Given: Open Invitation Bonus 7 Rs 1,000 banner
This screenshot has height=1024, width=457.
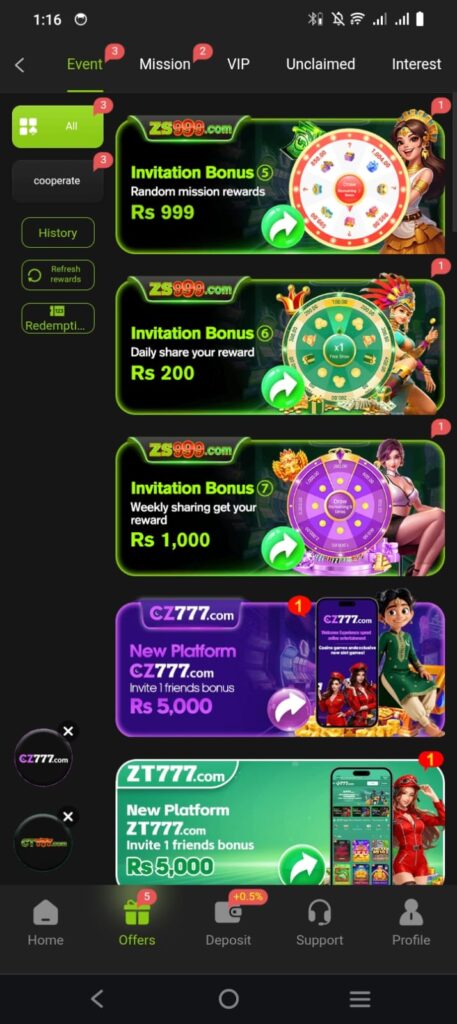Looking at the screenshot, I should tap(280, 507).
